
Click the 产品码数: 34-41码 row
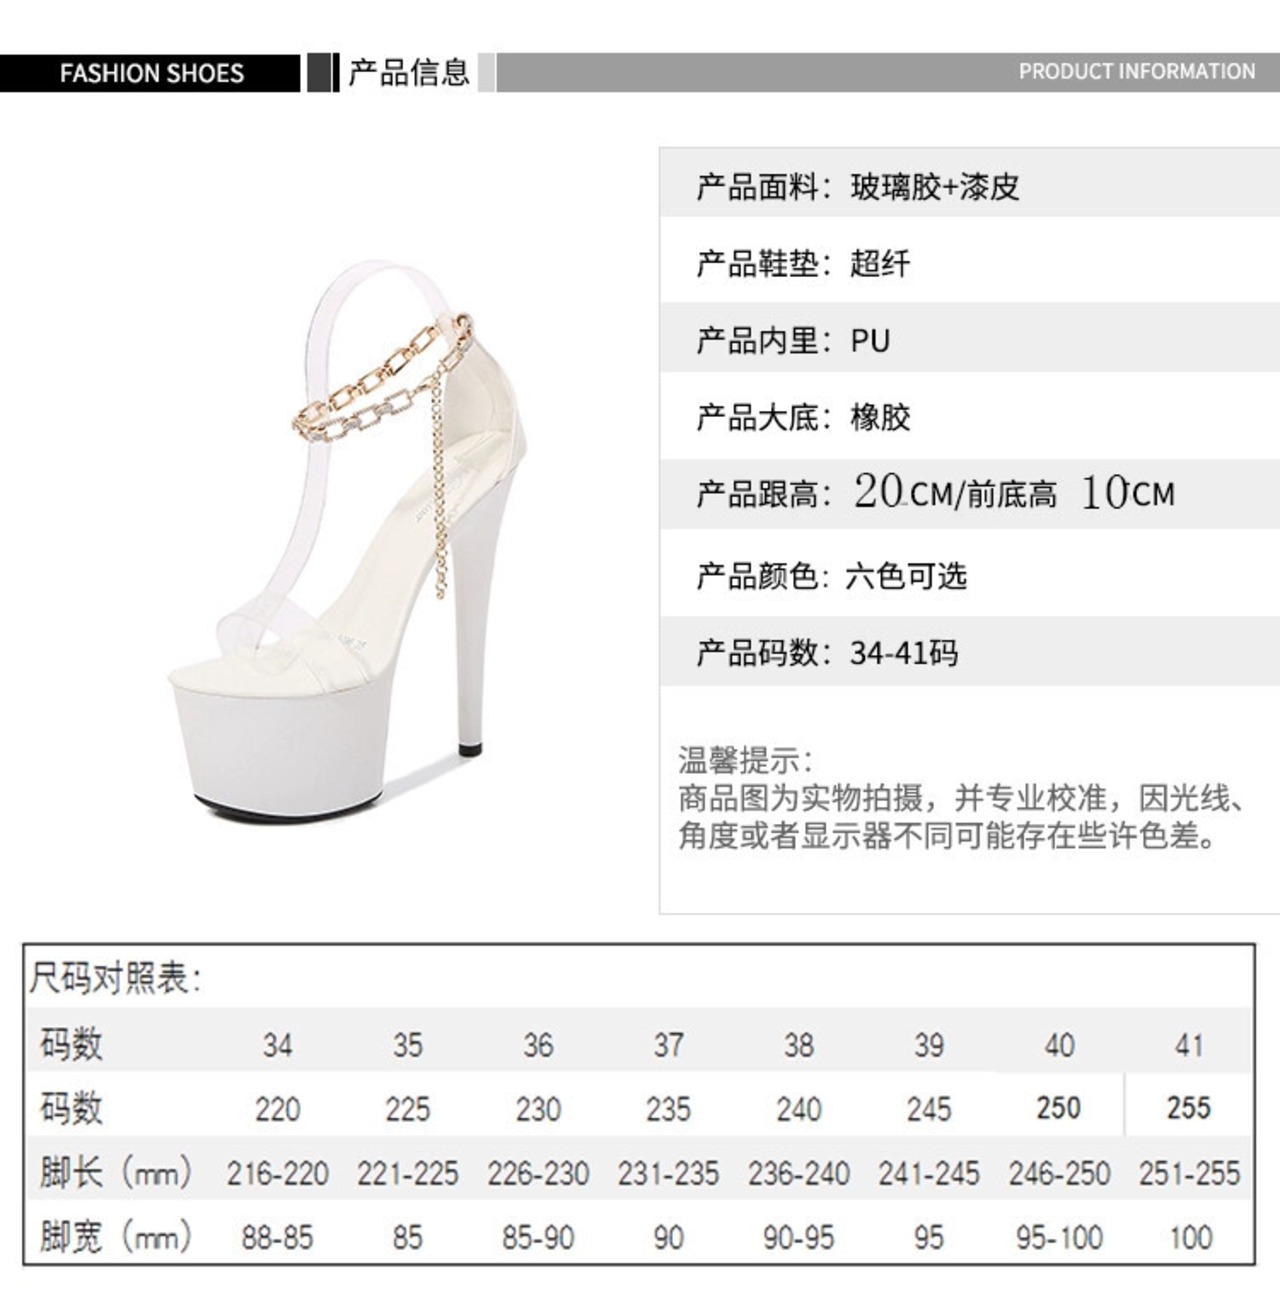point(969,653)
